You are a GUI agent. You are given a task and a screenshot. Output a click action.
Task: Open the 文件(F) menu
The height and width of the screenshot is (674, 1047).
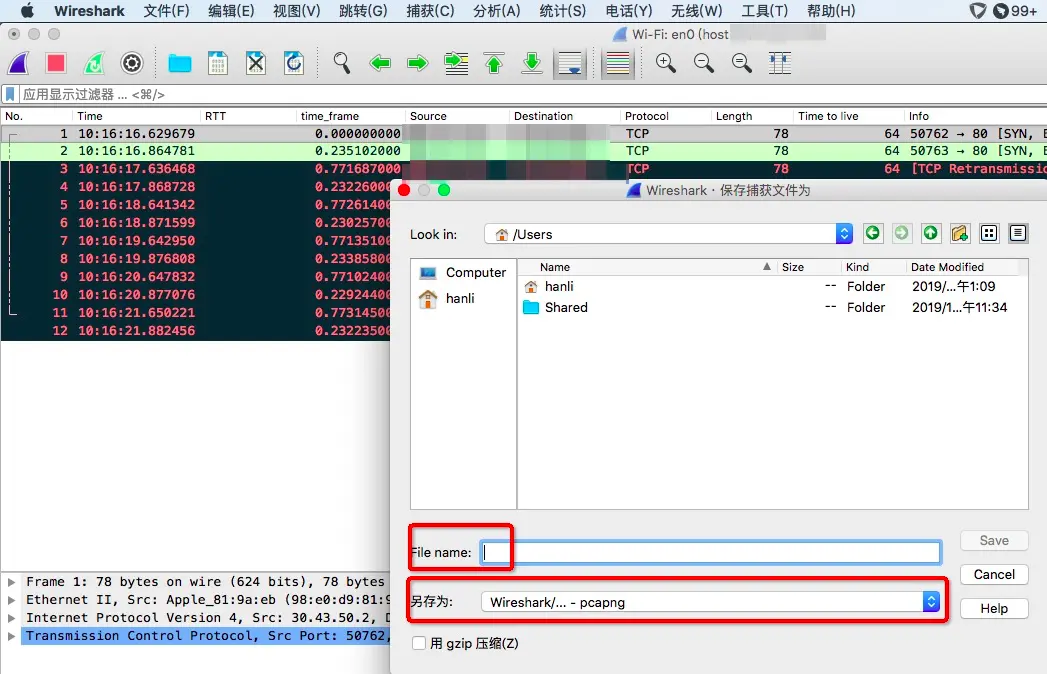(x=166, y=11)
